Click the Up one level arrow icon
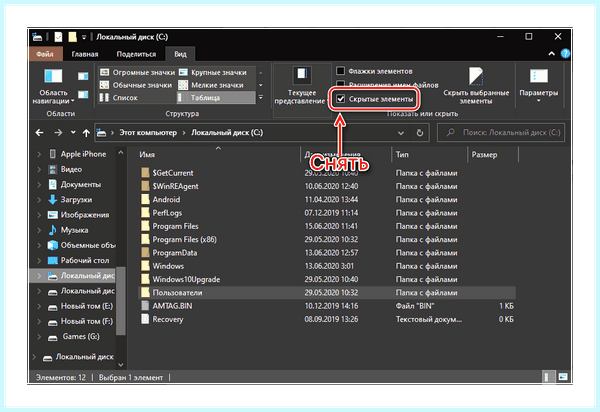This screenshot has height=412, width=600. pyautogui.click(x=86, y=133)
